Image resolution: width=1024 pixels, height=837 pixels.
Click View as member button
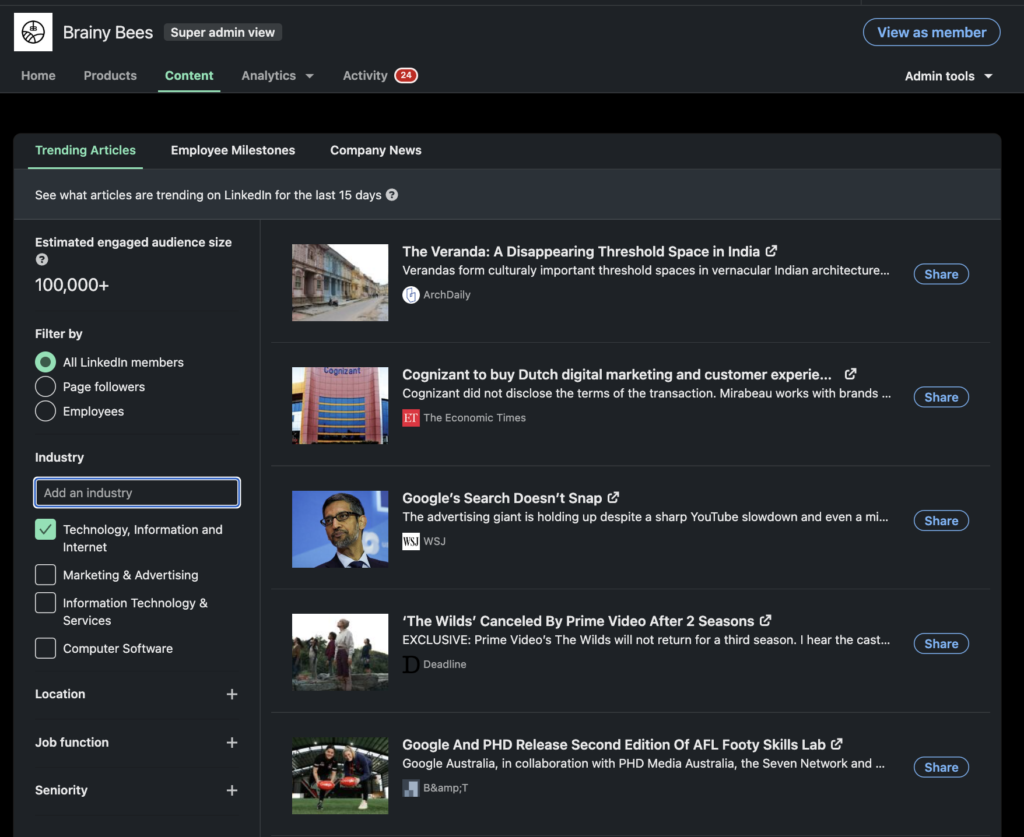pyautogui.click(x=931, y=32)
